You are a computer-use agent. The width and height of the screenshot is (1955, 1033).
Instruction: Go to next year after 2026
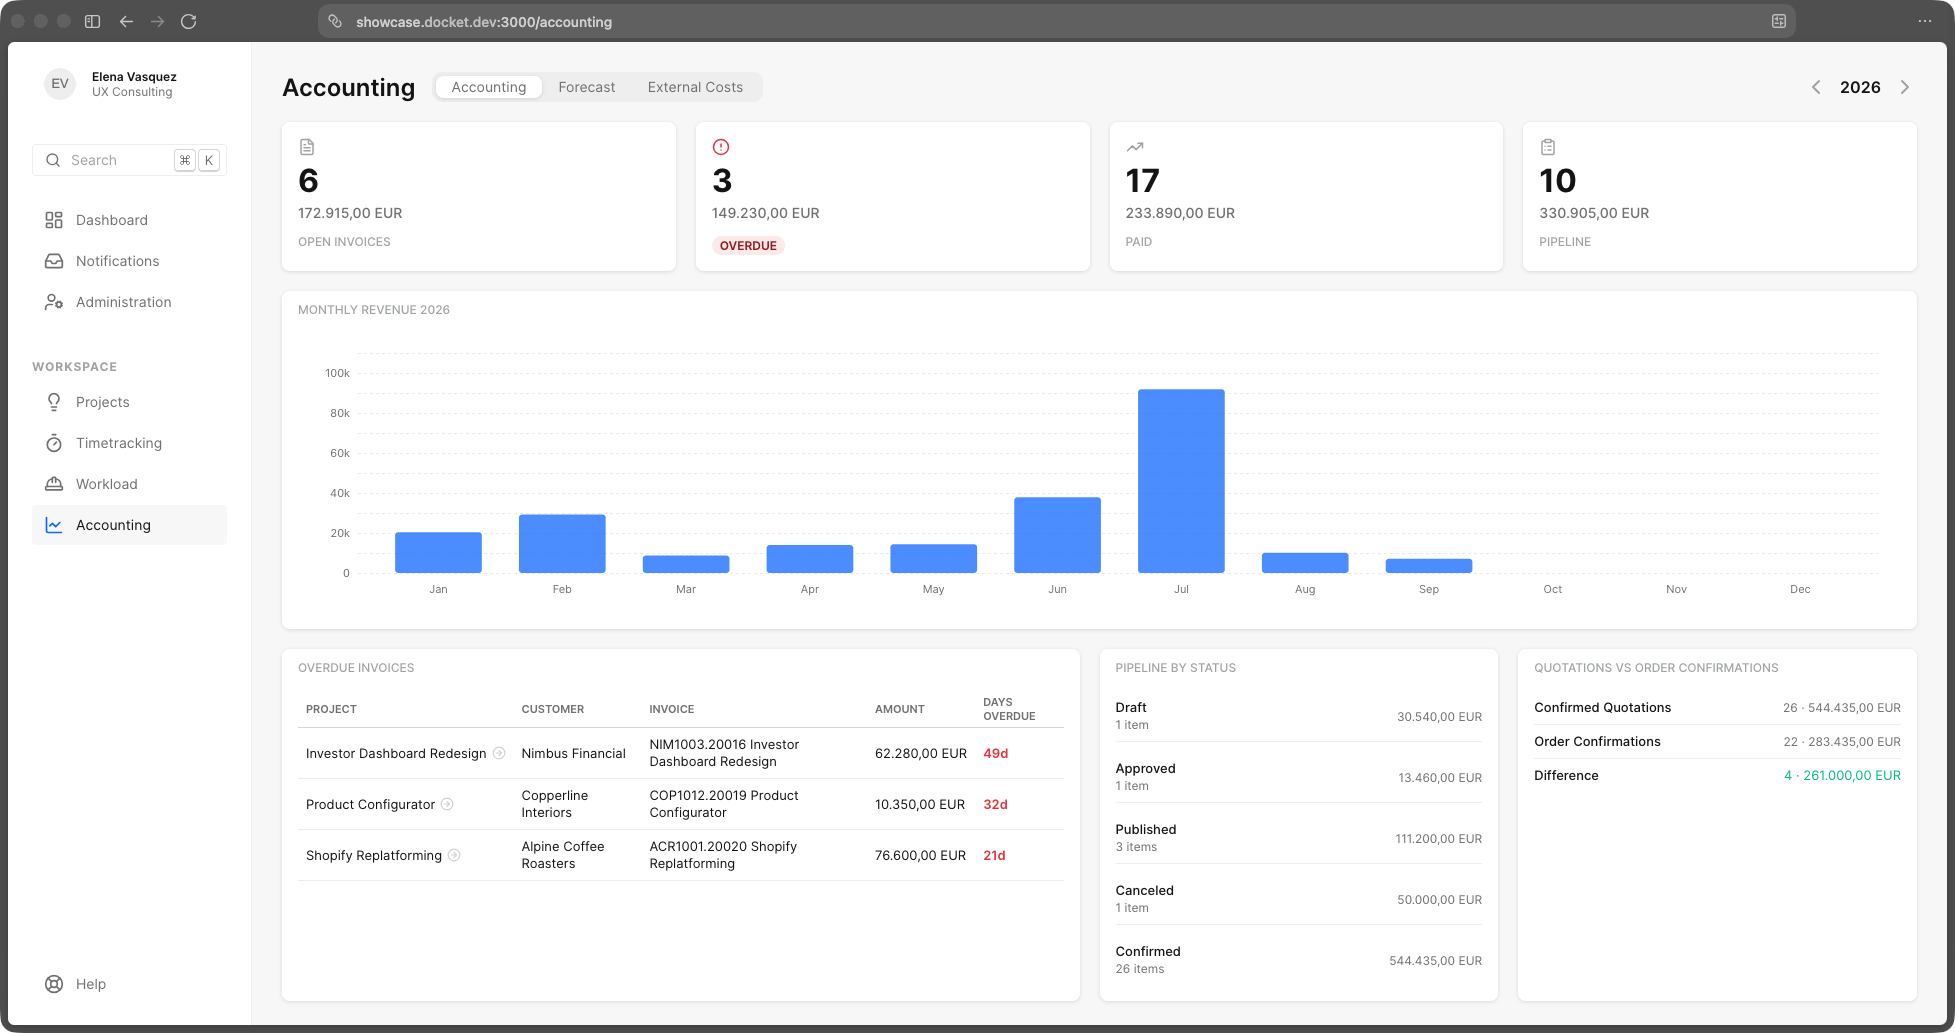point(1905,87)
